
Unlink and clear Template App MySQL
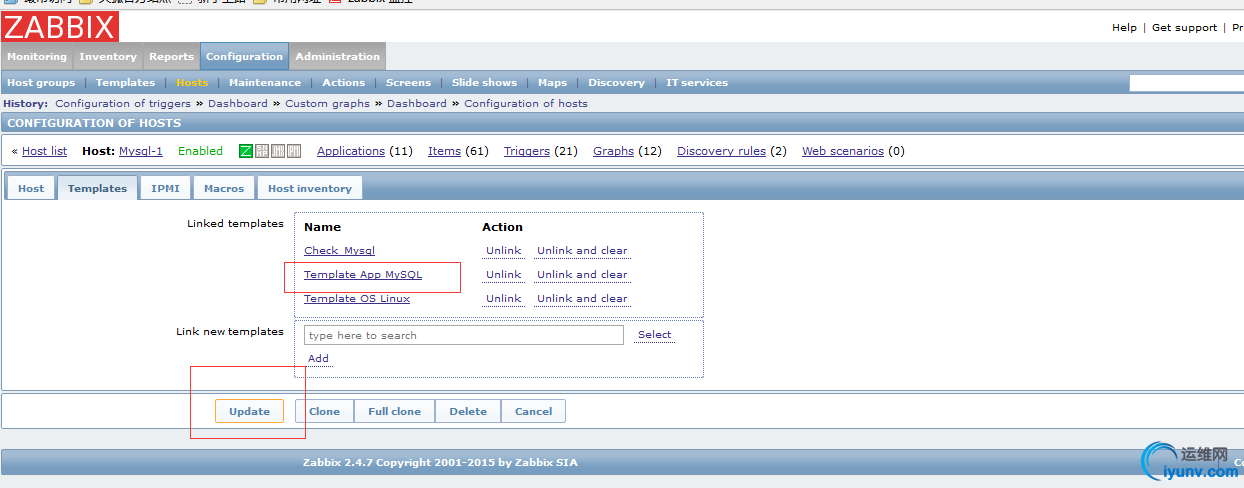(582, 275)
